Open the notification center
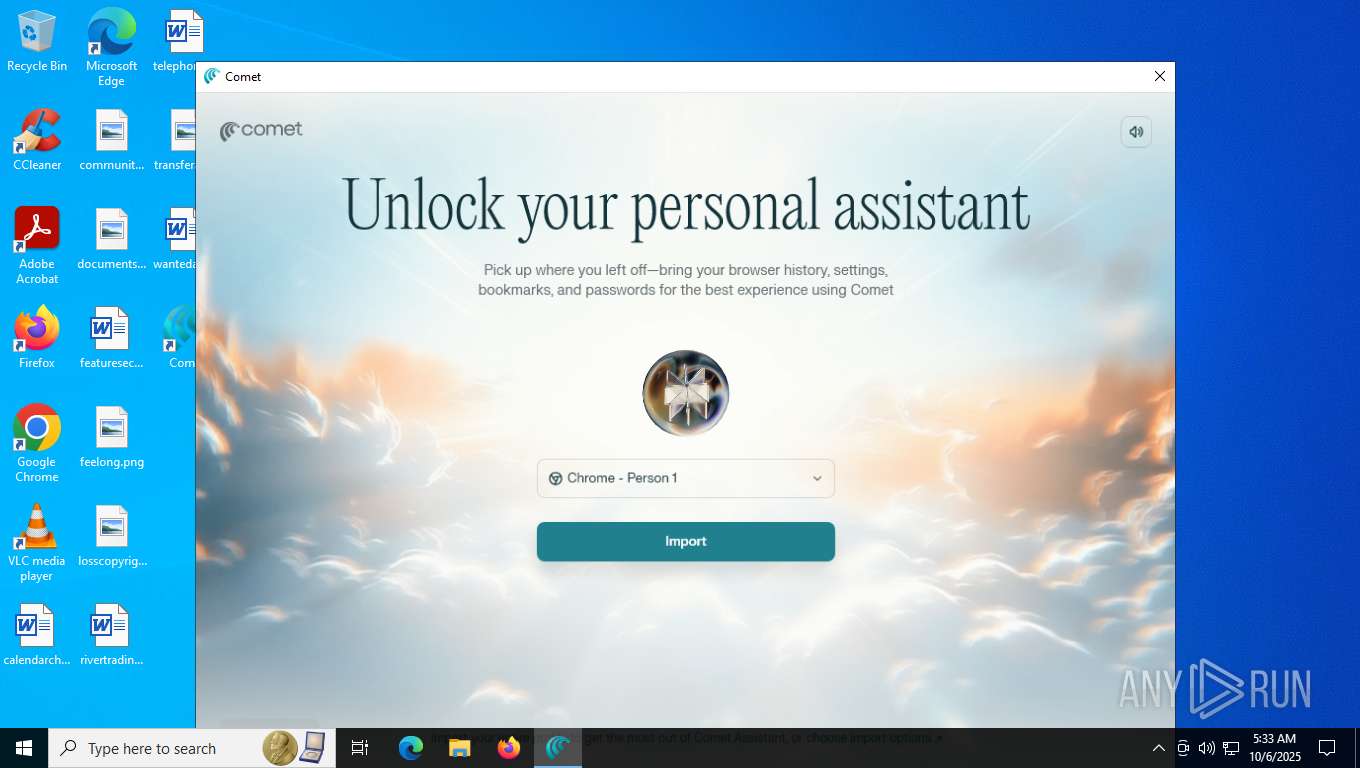 pos(1327,748)
